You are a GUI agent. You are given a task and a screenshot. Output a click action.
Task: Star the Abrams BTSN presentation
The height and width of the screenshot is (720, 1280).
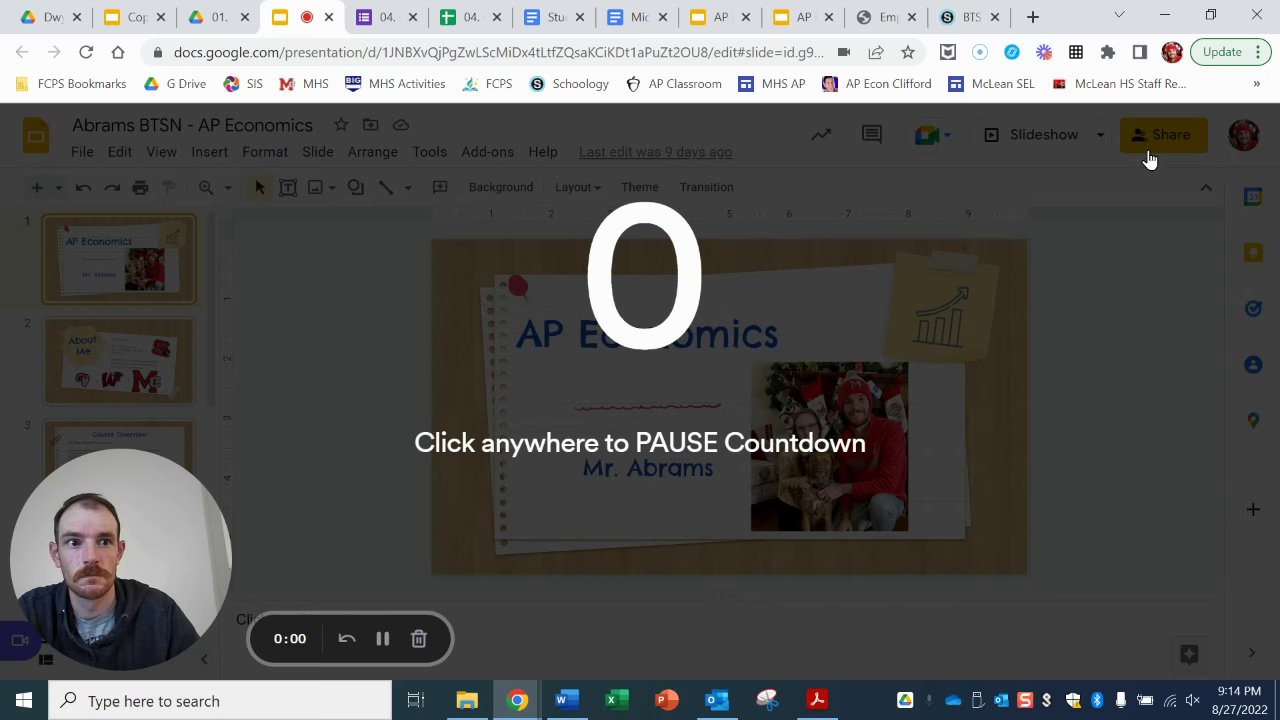point(341,125)
